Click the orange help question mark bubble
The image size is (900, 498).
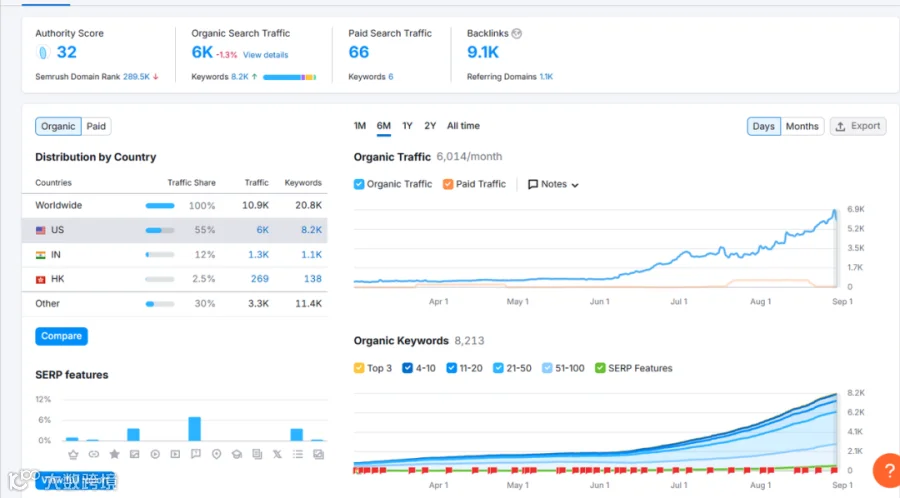(x=887, y=470)
